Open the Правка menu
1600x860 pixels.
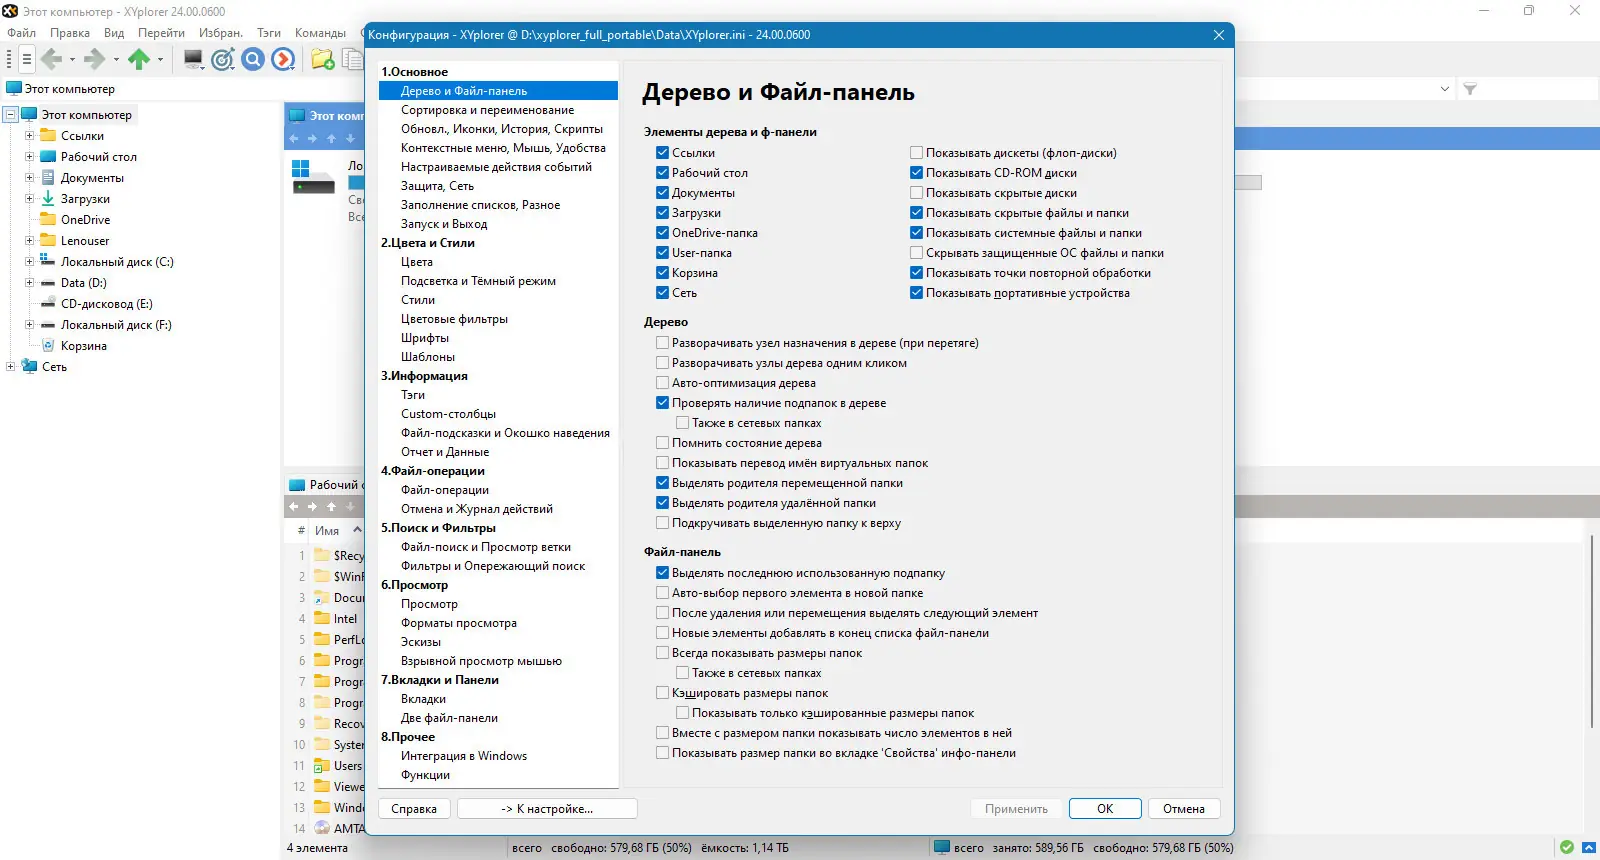(70, 33)
